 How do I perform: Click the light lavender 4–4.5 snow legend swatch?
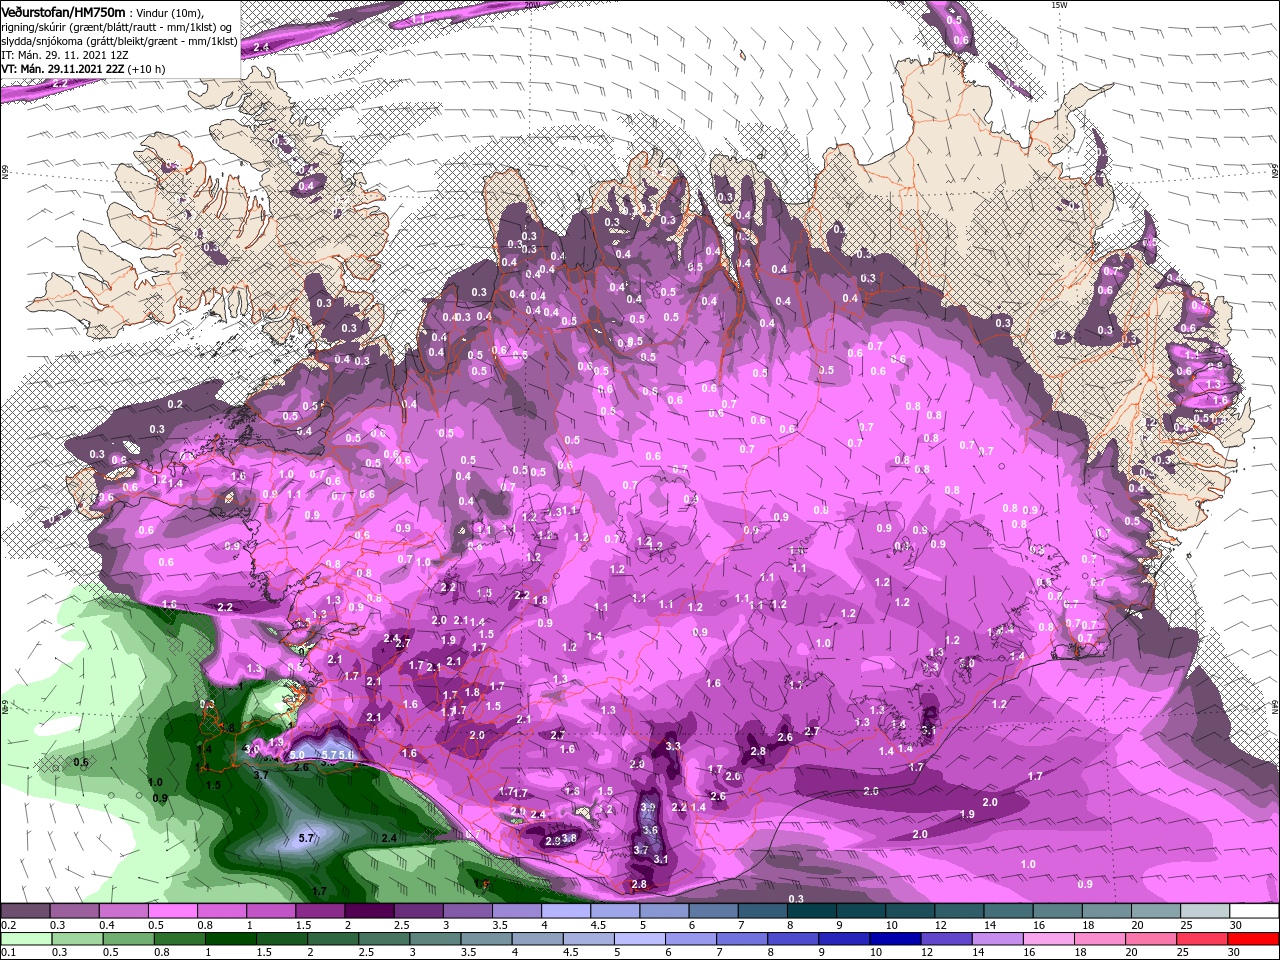[x=565, y=911]
